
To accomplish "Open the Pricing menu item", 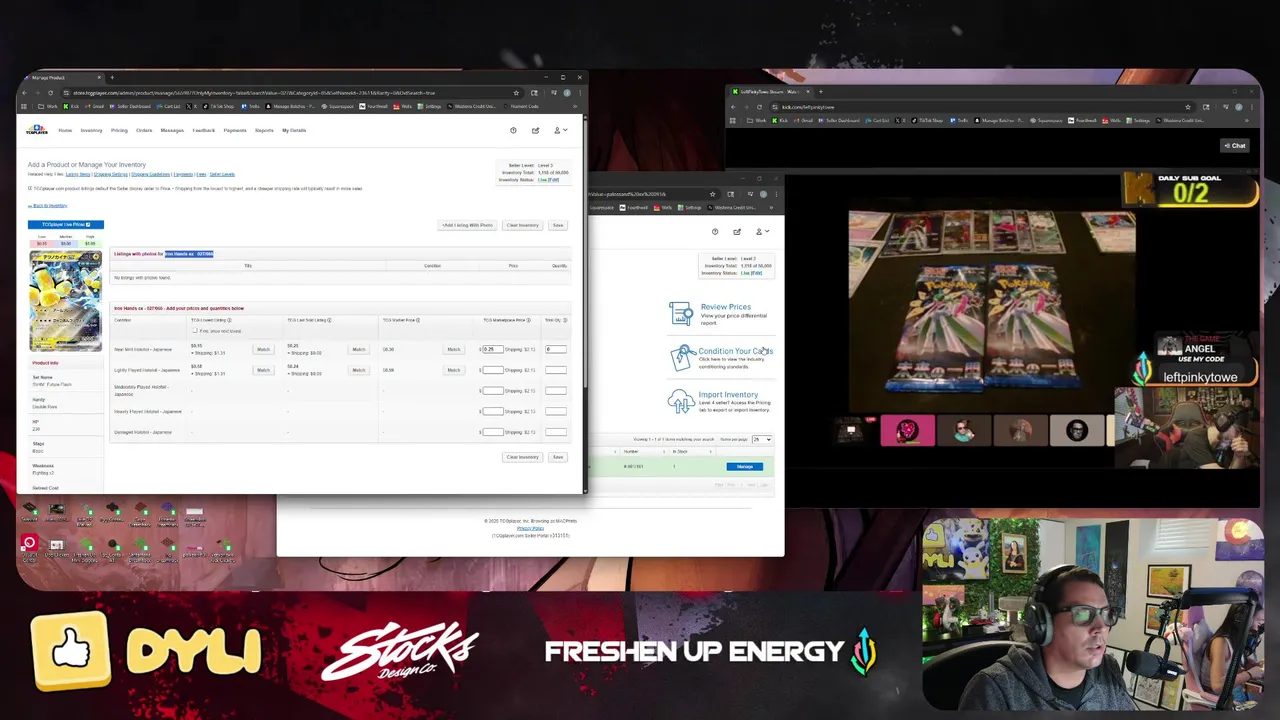I will pos(119,130).
